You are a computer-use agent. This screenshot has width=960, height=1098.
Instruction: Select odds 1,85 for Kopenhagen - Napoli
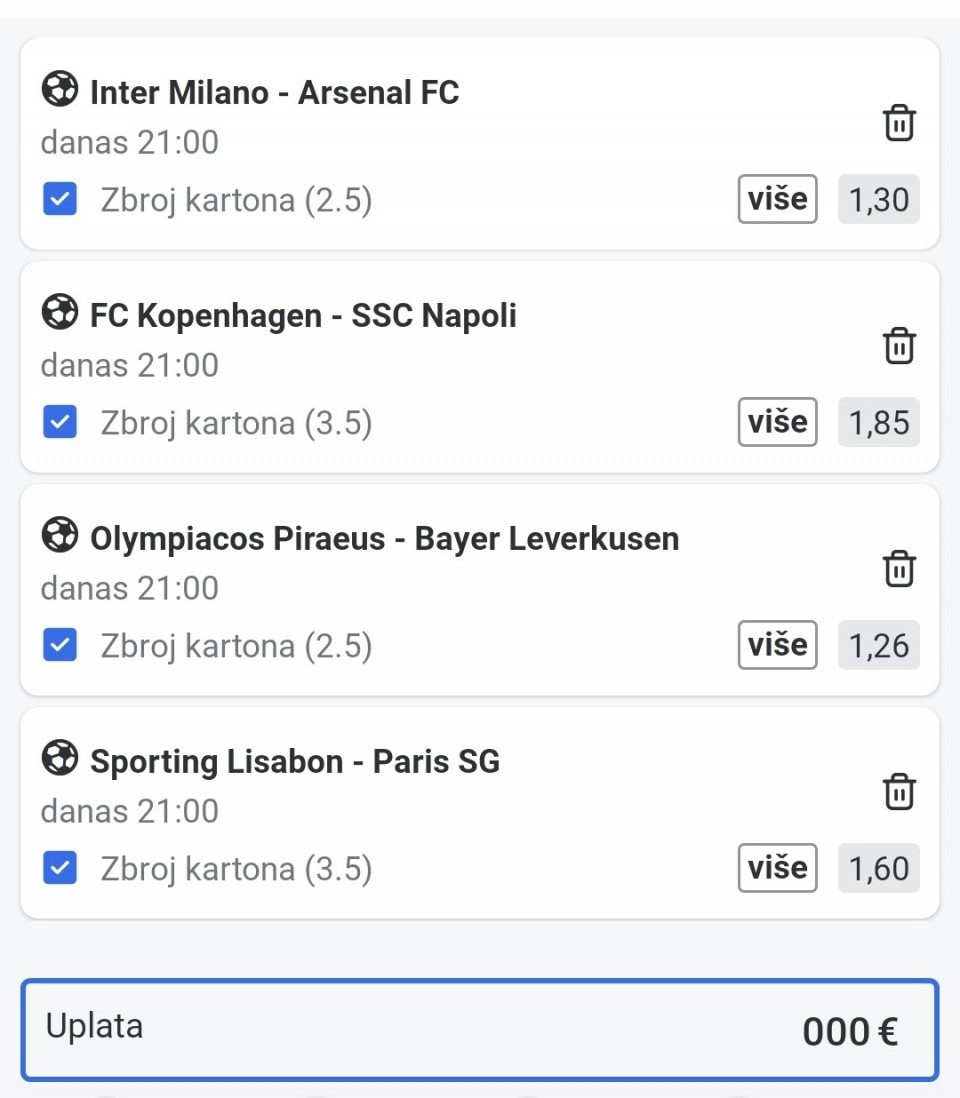click(x=878, y=423)
